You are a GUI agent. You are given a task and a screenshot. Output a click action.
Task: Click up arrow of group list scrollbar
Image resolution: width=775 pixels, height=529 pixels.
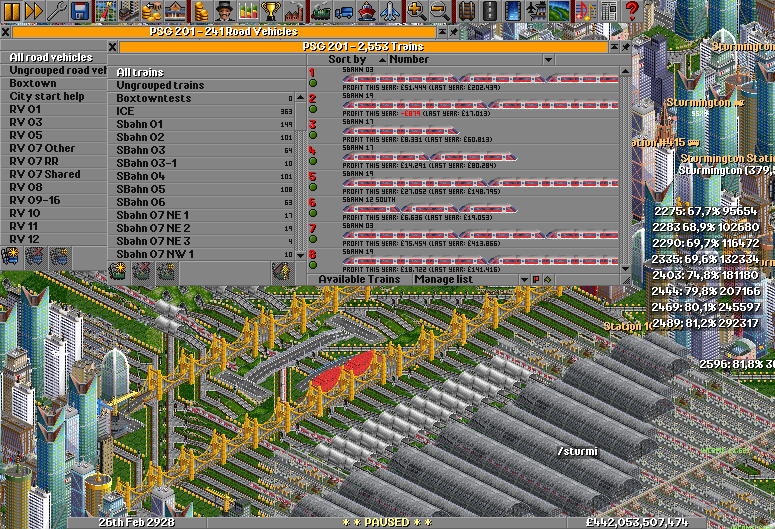(x=301, y=97)
